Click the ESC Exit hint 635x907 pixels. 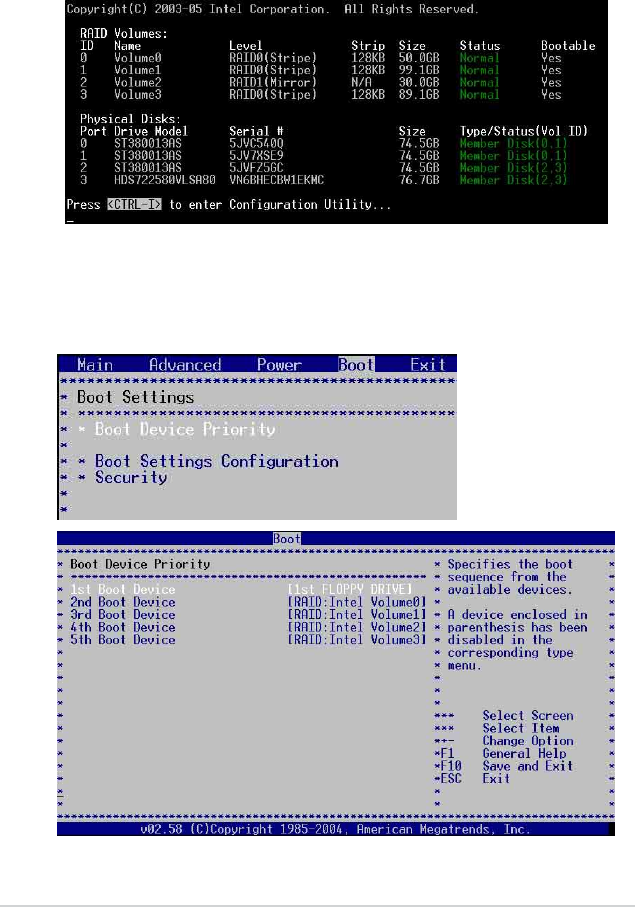475,779
